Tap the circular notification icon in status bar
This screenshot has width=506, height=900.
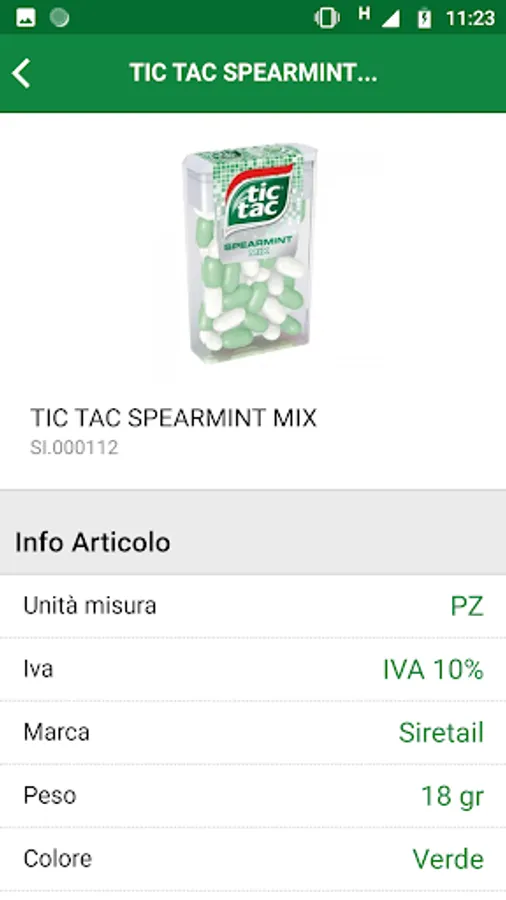(x=59, y=18)
